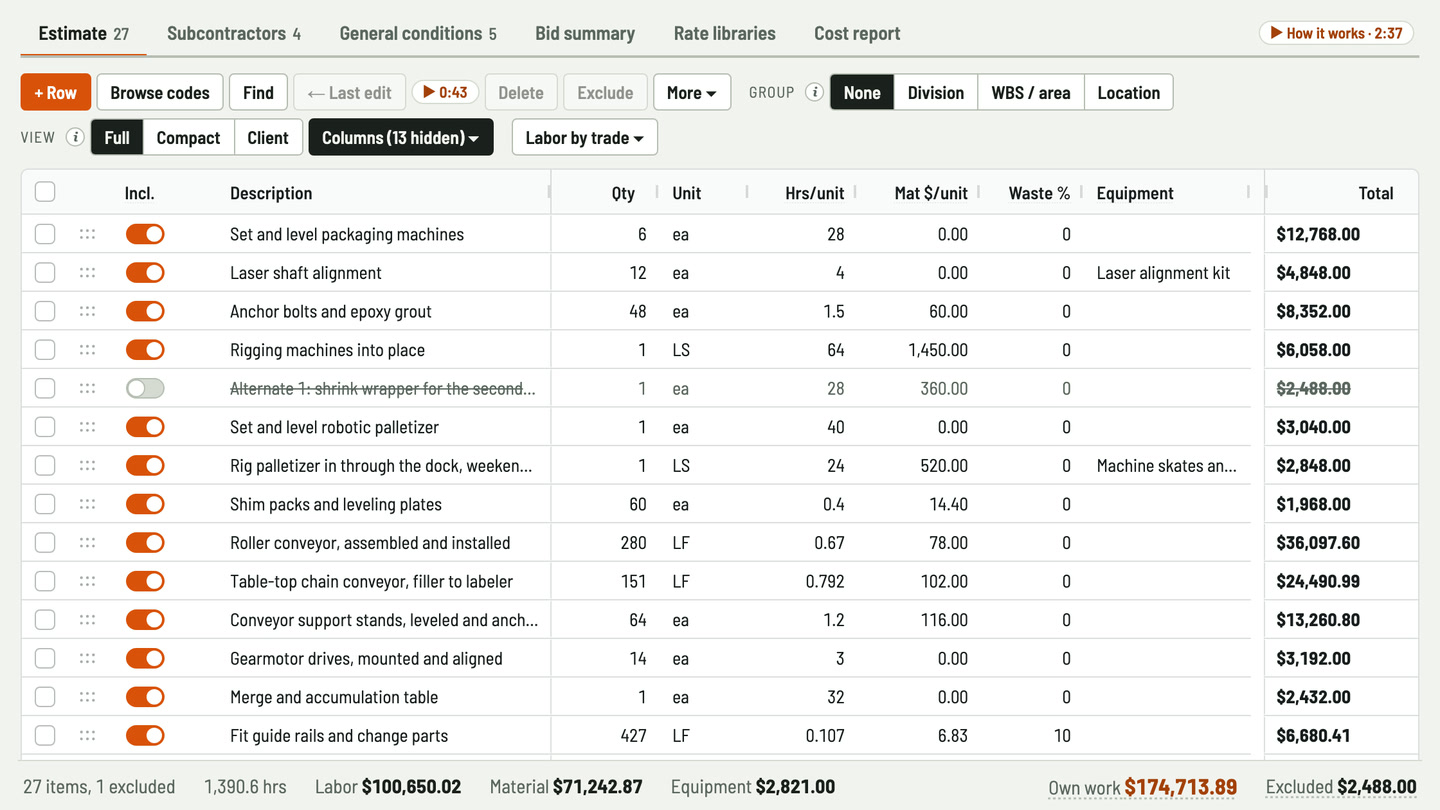Image resolution: width=1440 pixels, height=810 pixels.
Task: Enable the Alternate 1 shrink wrapper include toggle
Action: click(145, 388)
